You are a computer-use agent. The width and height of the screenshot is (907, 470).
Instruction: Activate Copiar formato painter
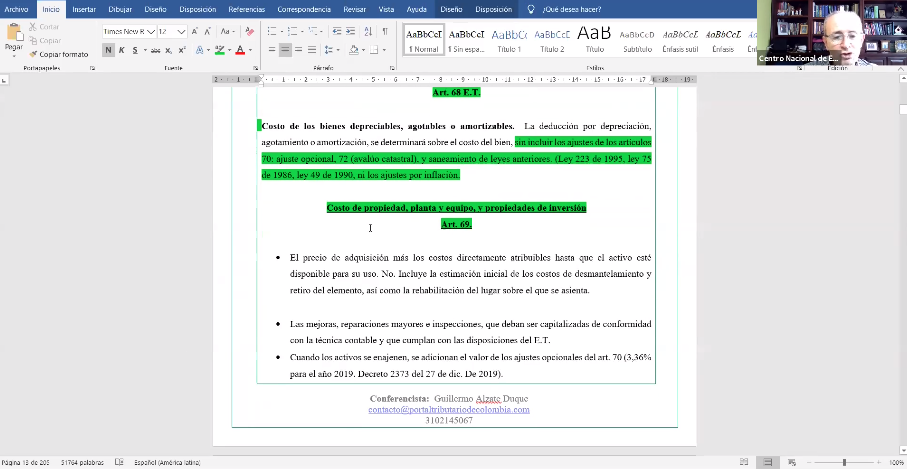coord(58,54)
